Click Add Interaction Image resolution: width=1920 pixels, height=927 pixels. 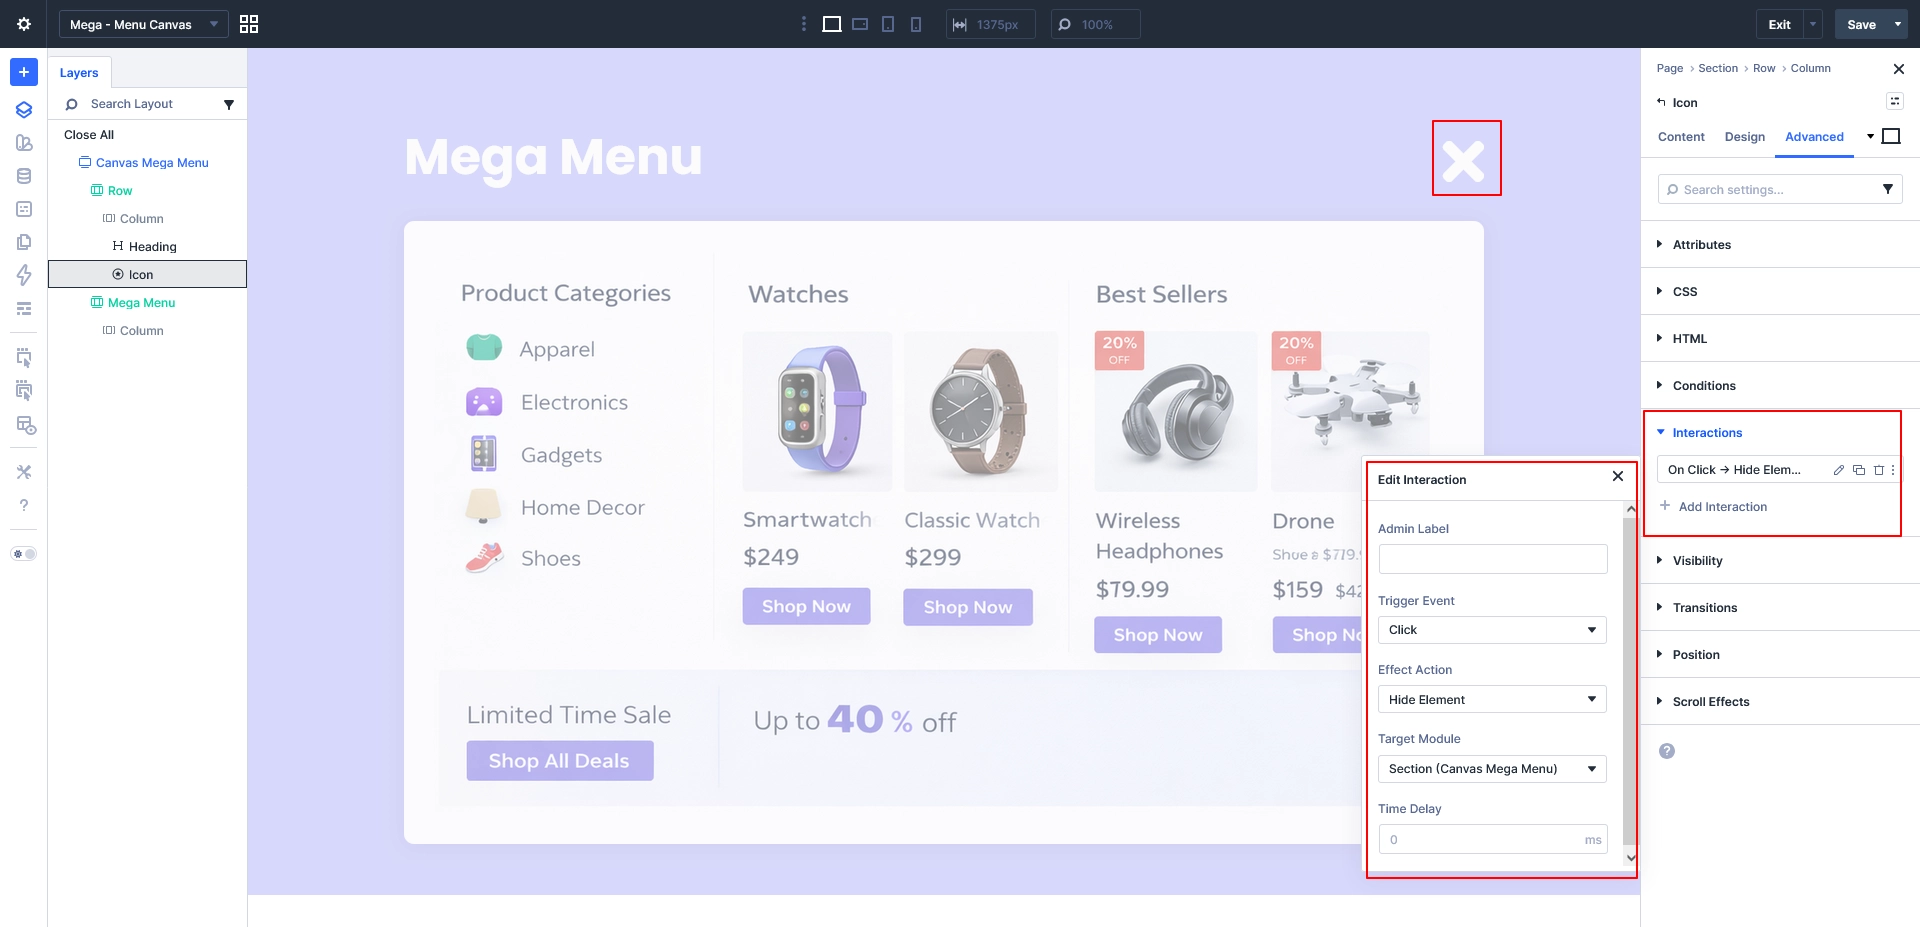(x=1721, y=507)
